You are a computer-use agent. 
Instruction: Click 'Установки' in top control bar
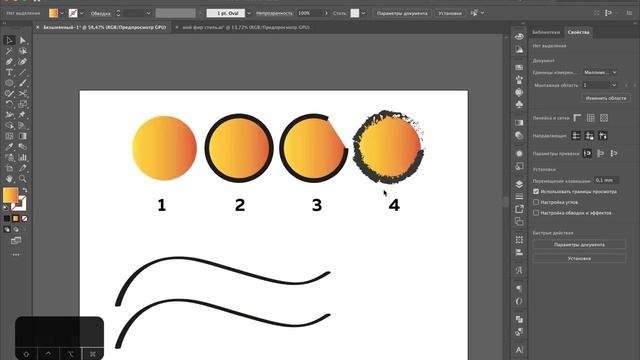tap(450, 13)
